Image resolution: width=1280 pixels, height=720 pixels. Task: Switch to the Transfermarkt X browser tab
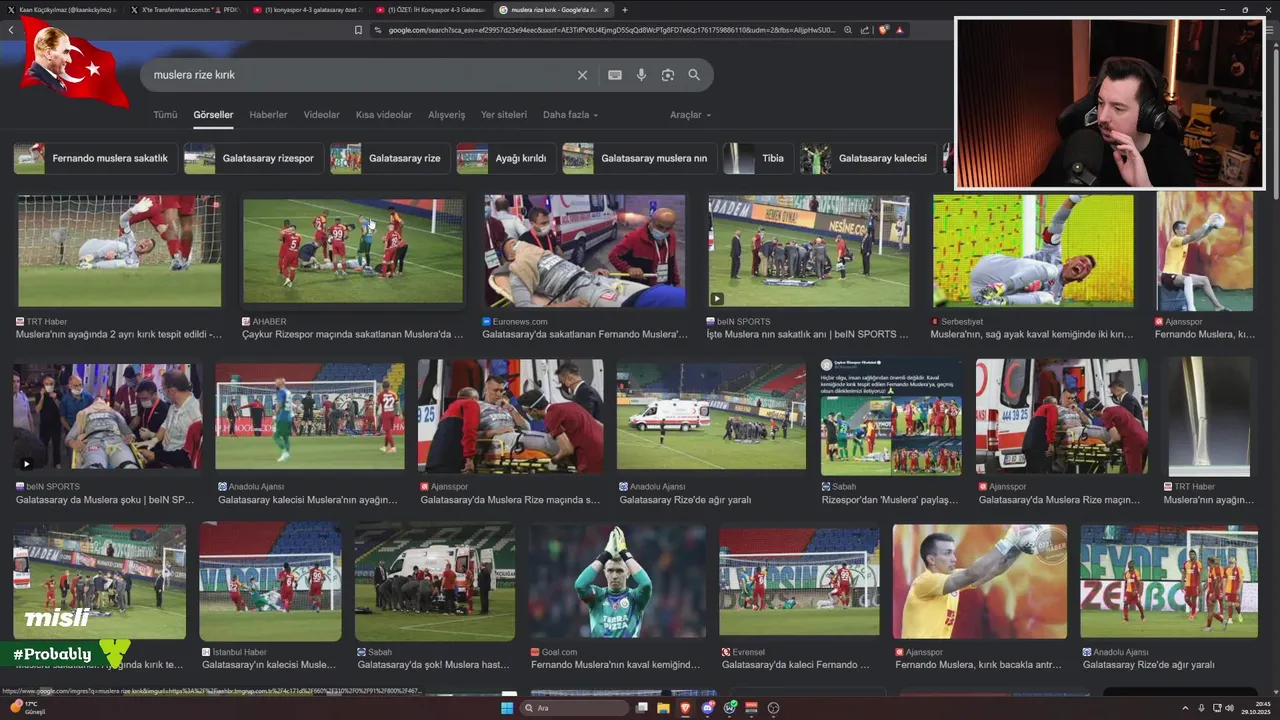pos(185,10)
